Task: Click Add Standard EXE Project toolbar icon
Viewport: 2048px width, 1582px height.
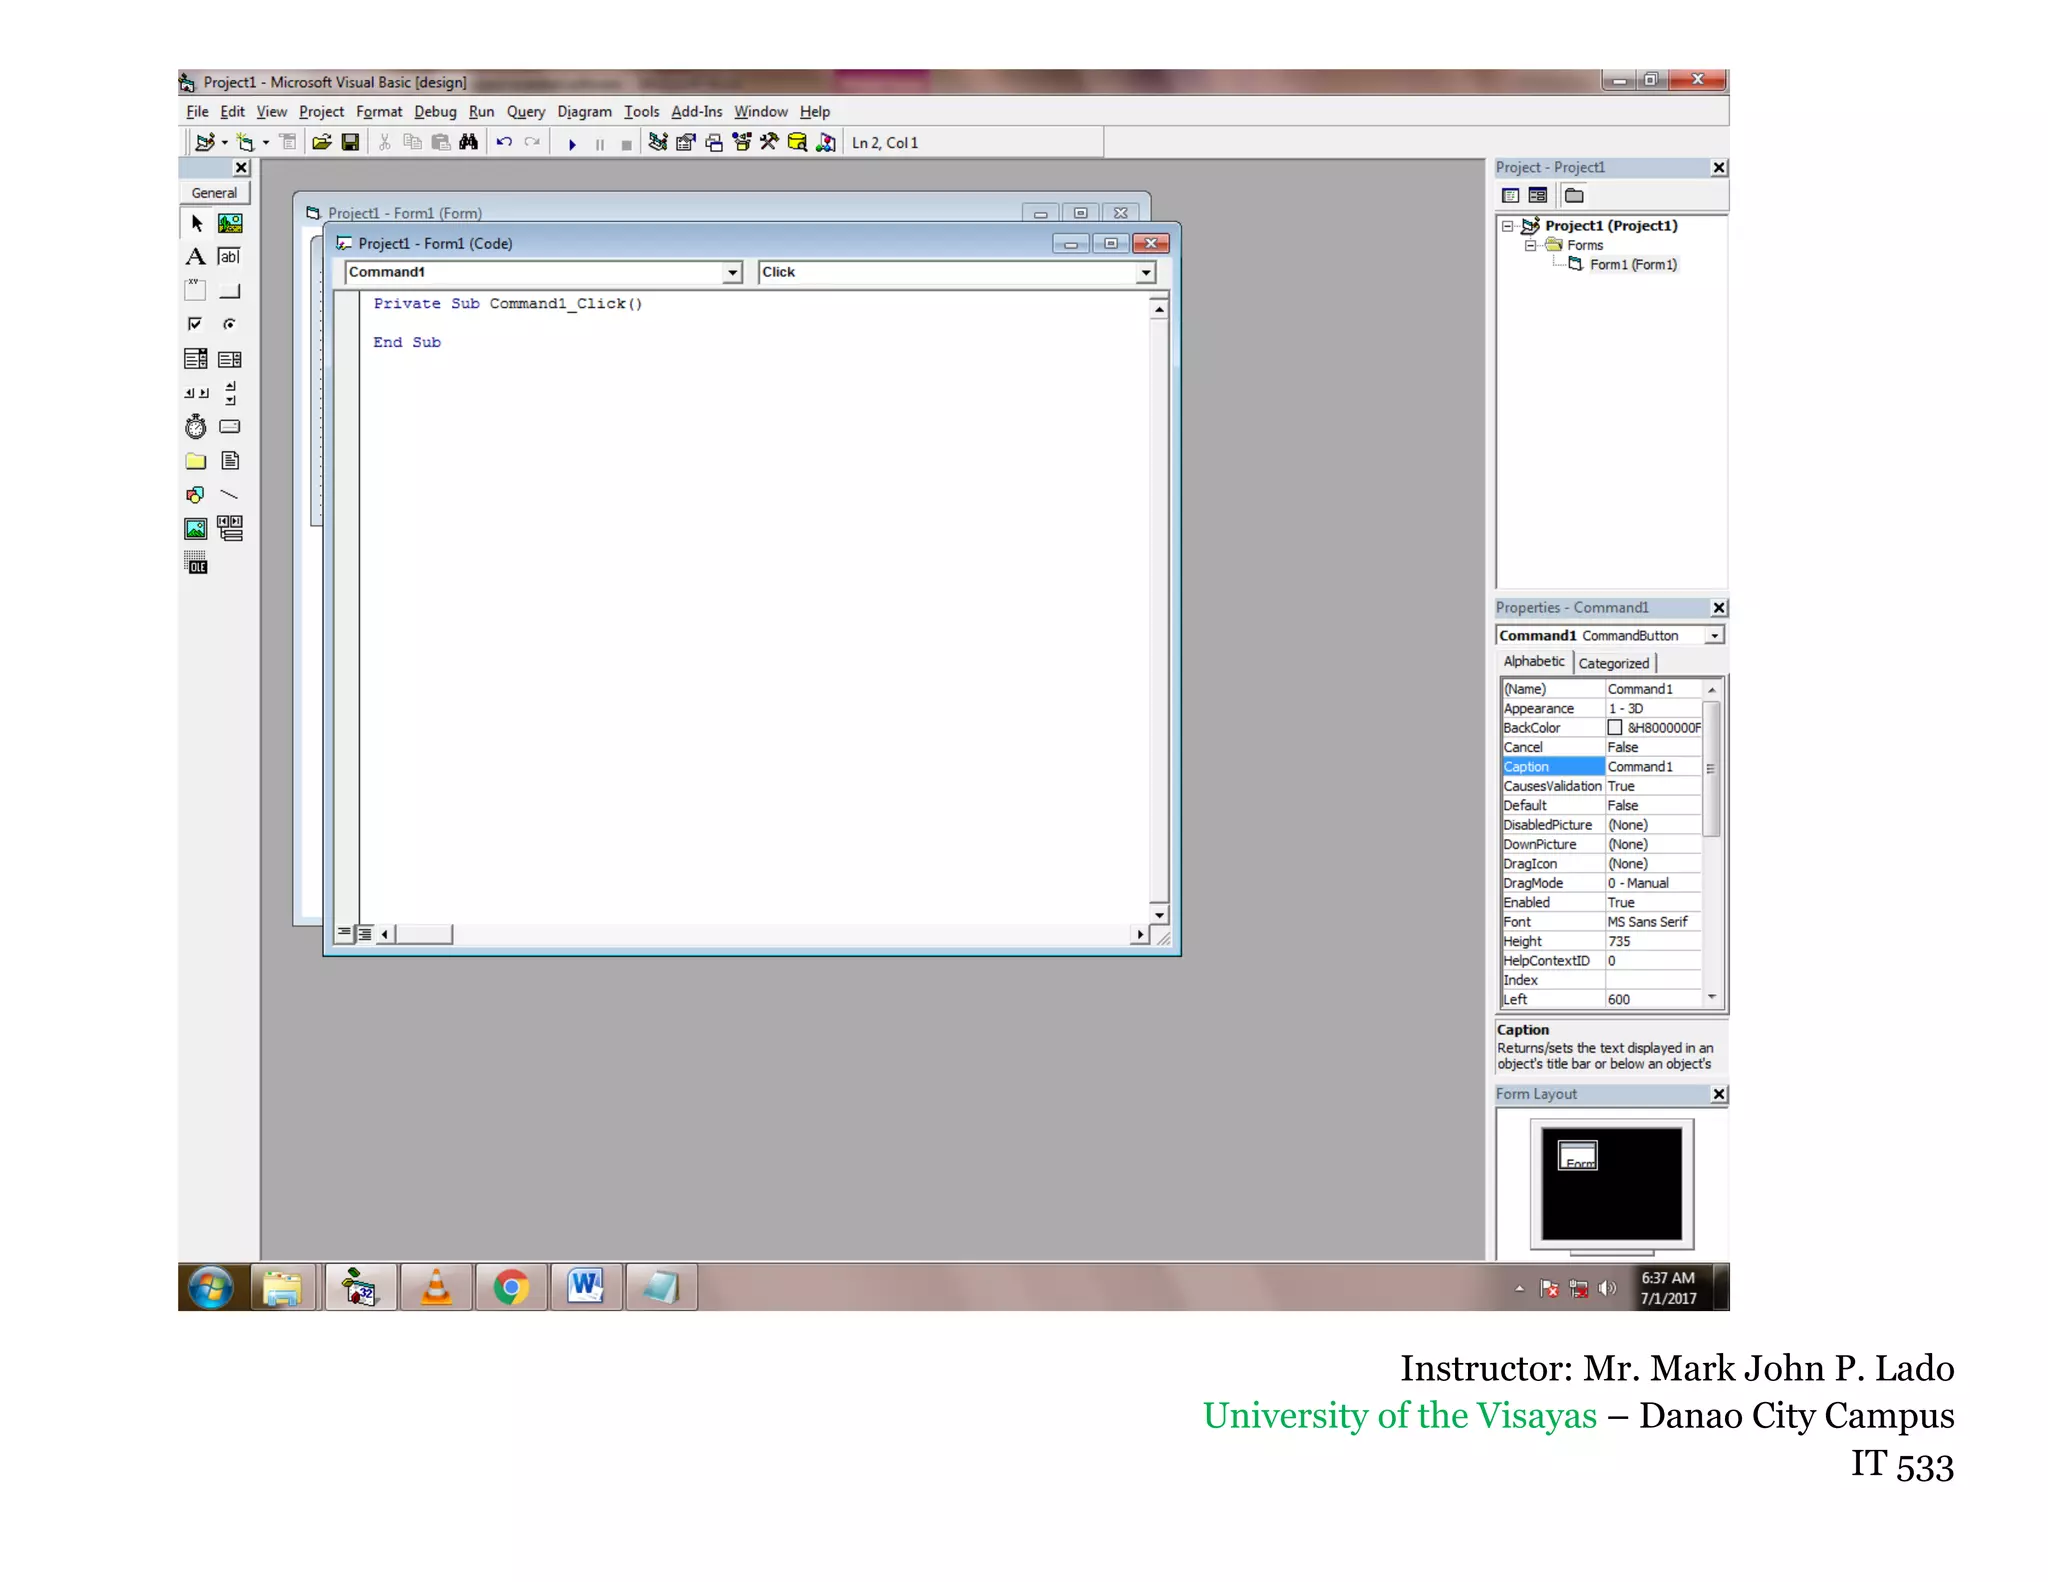Action: tap(205, 143)
